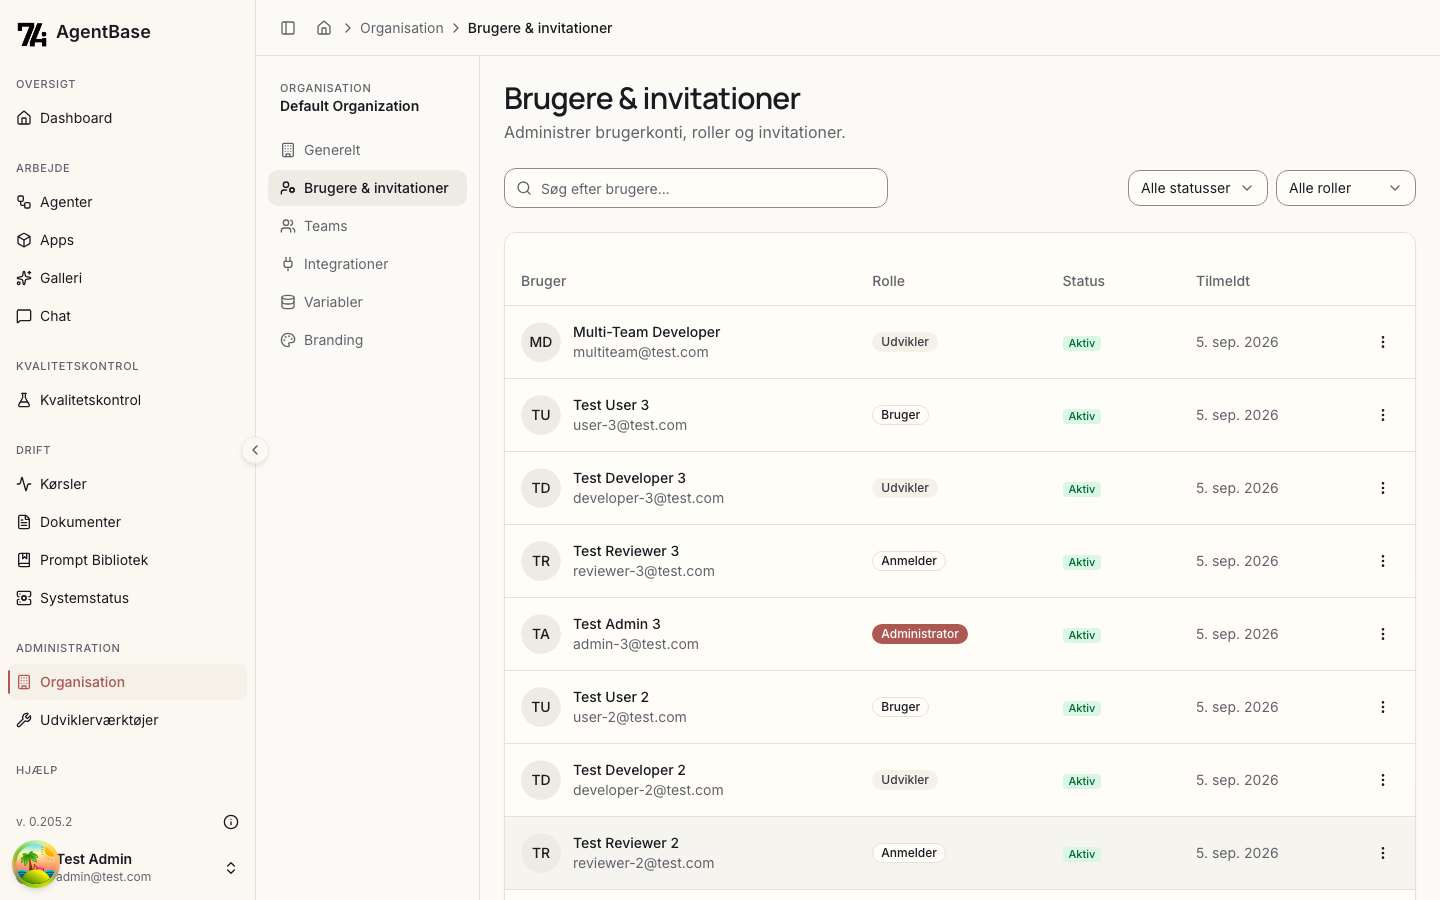Open the Generelt settings tab

click(x=367, y=150)
